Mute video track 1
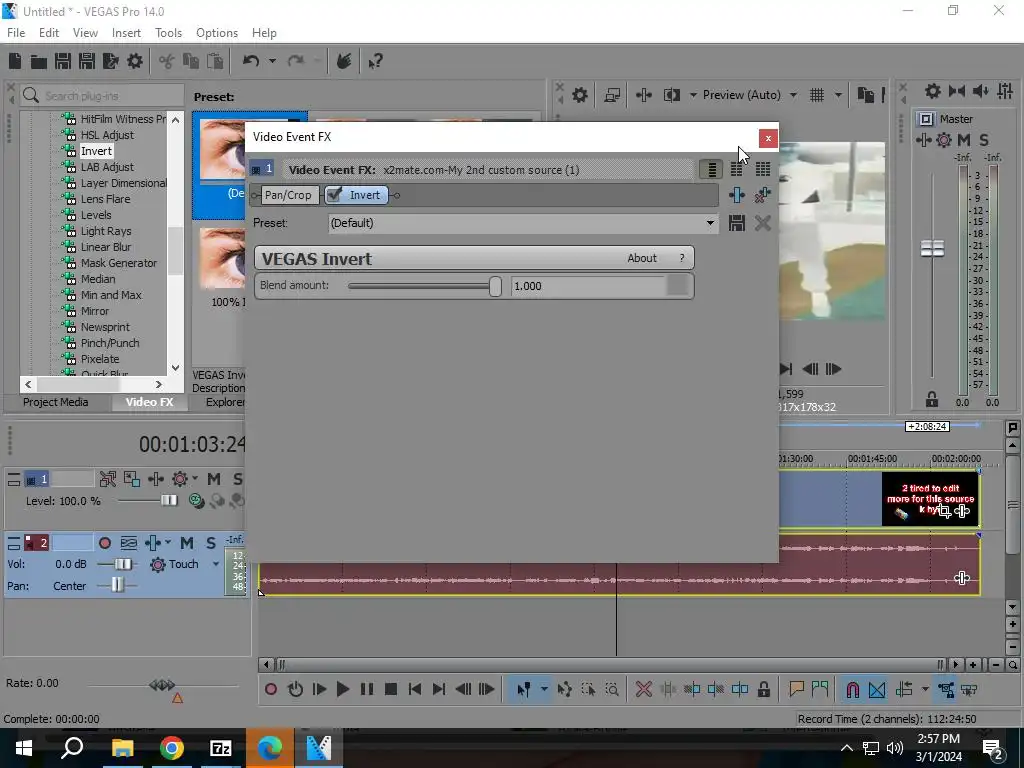This screenshot has width=1024, height=768. 214,479
